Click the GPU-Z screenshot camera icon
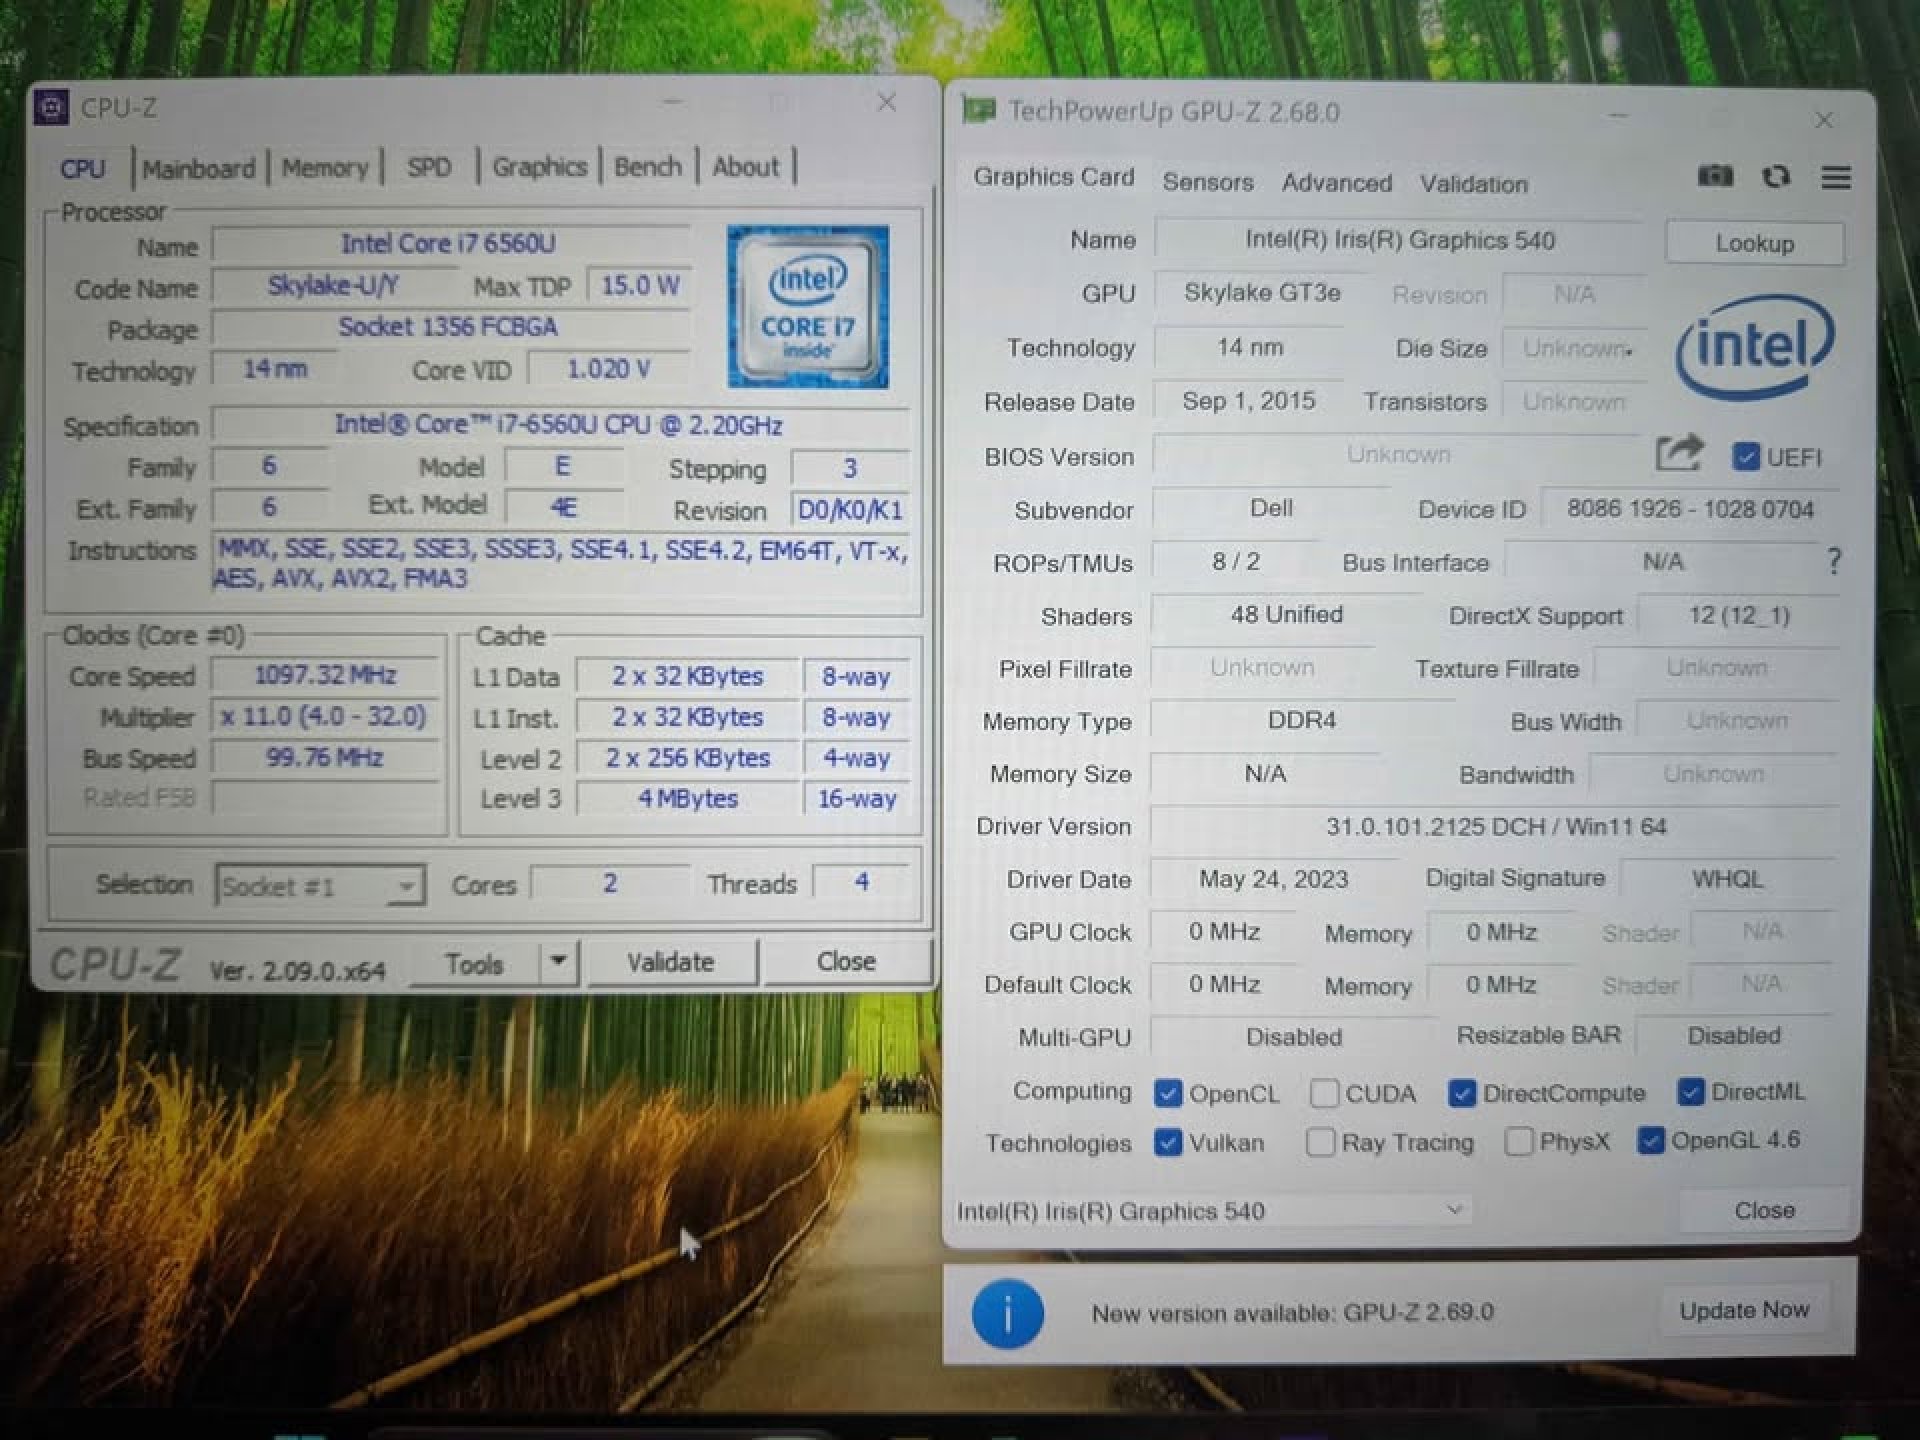 click(x=1715, y=177)
